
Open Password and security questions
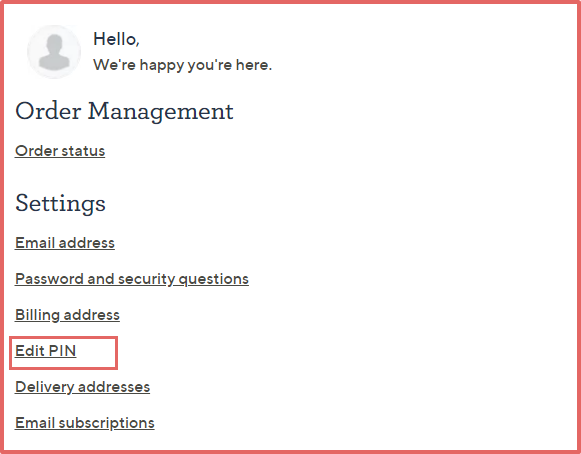(132, 279)
